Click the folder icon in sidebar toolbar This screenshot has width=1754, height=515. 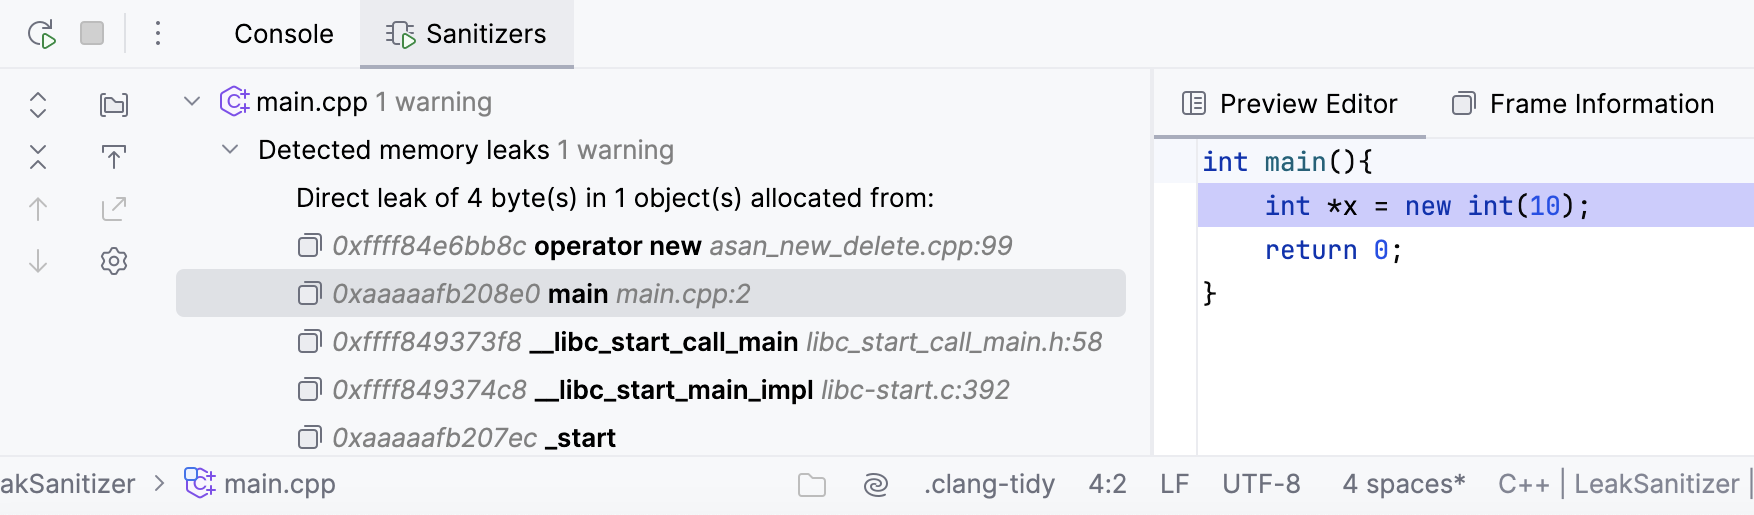click(x=114, y=105)
